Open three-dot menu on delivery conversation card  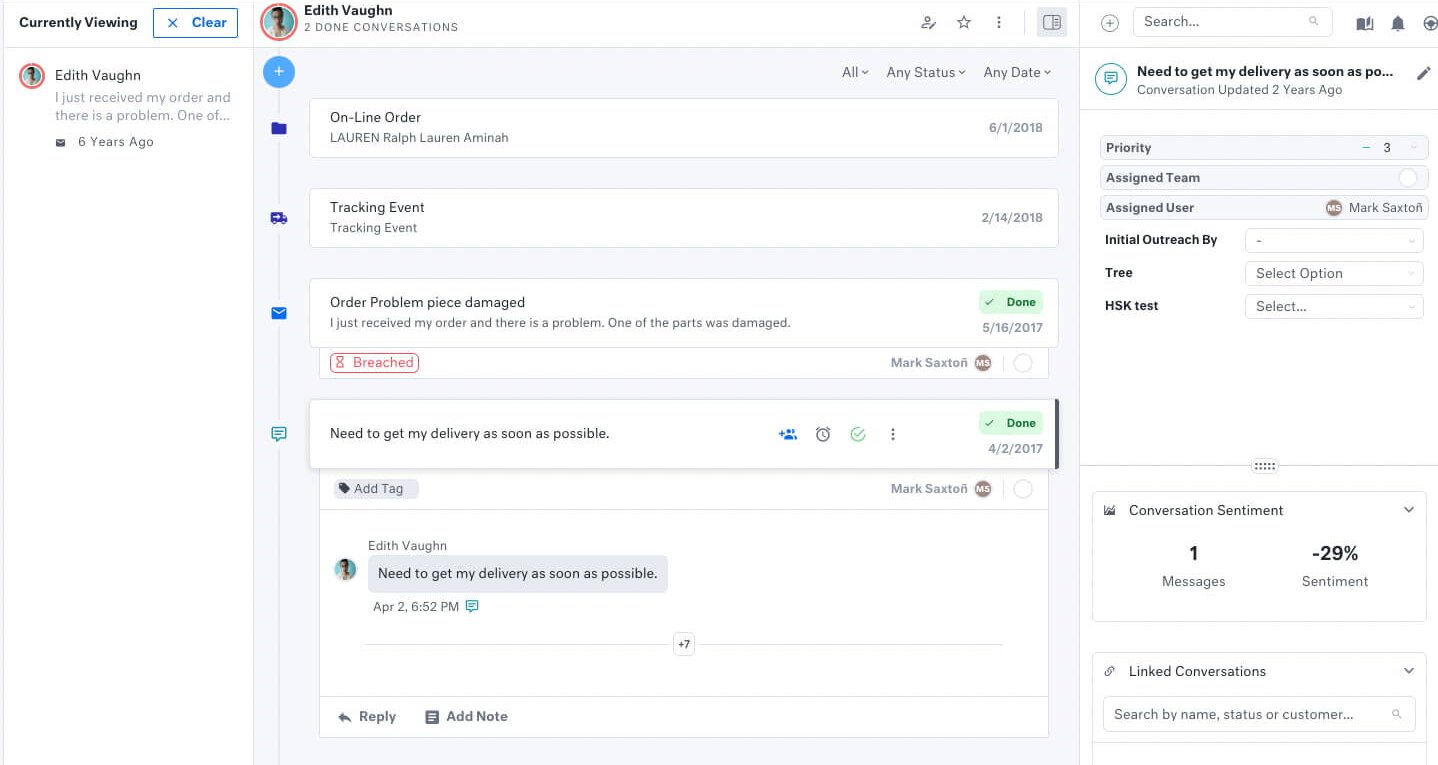coord(893,434)
